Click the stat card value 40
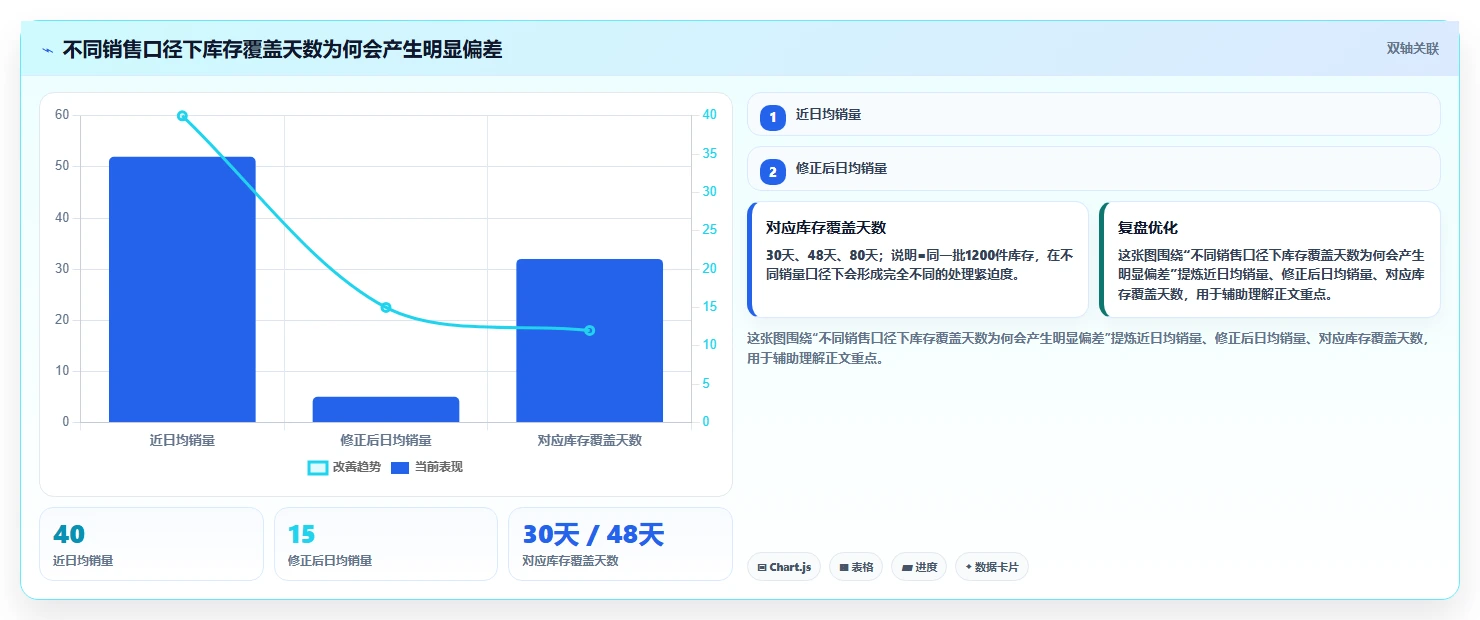Screen dimensions: 1480x620 [69, 535]
